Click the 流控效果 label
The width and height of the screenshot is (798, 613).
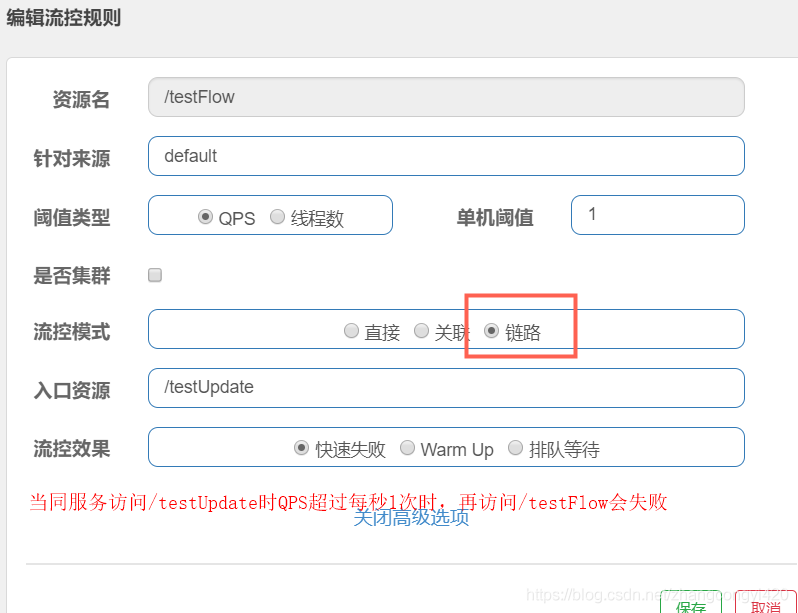coord(72,449)
